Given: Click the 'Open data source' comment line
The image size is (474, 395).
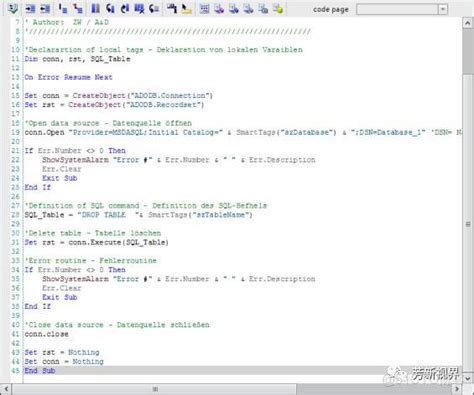Looking at the screenshot, I should click(x=108, y=123).
